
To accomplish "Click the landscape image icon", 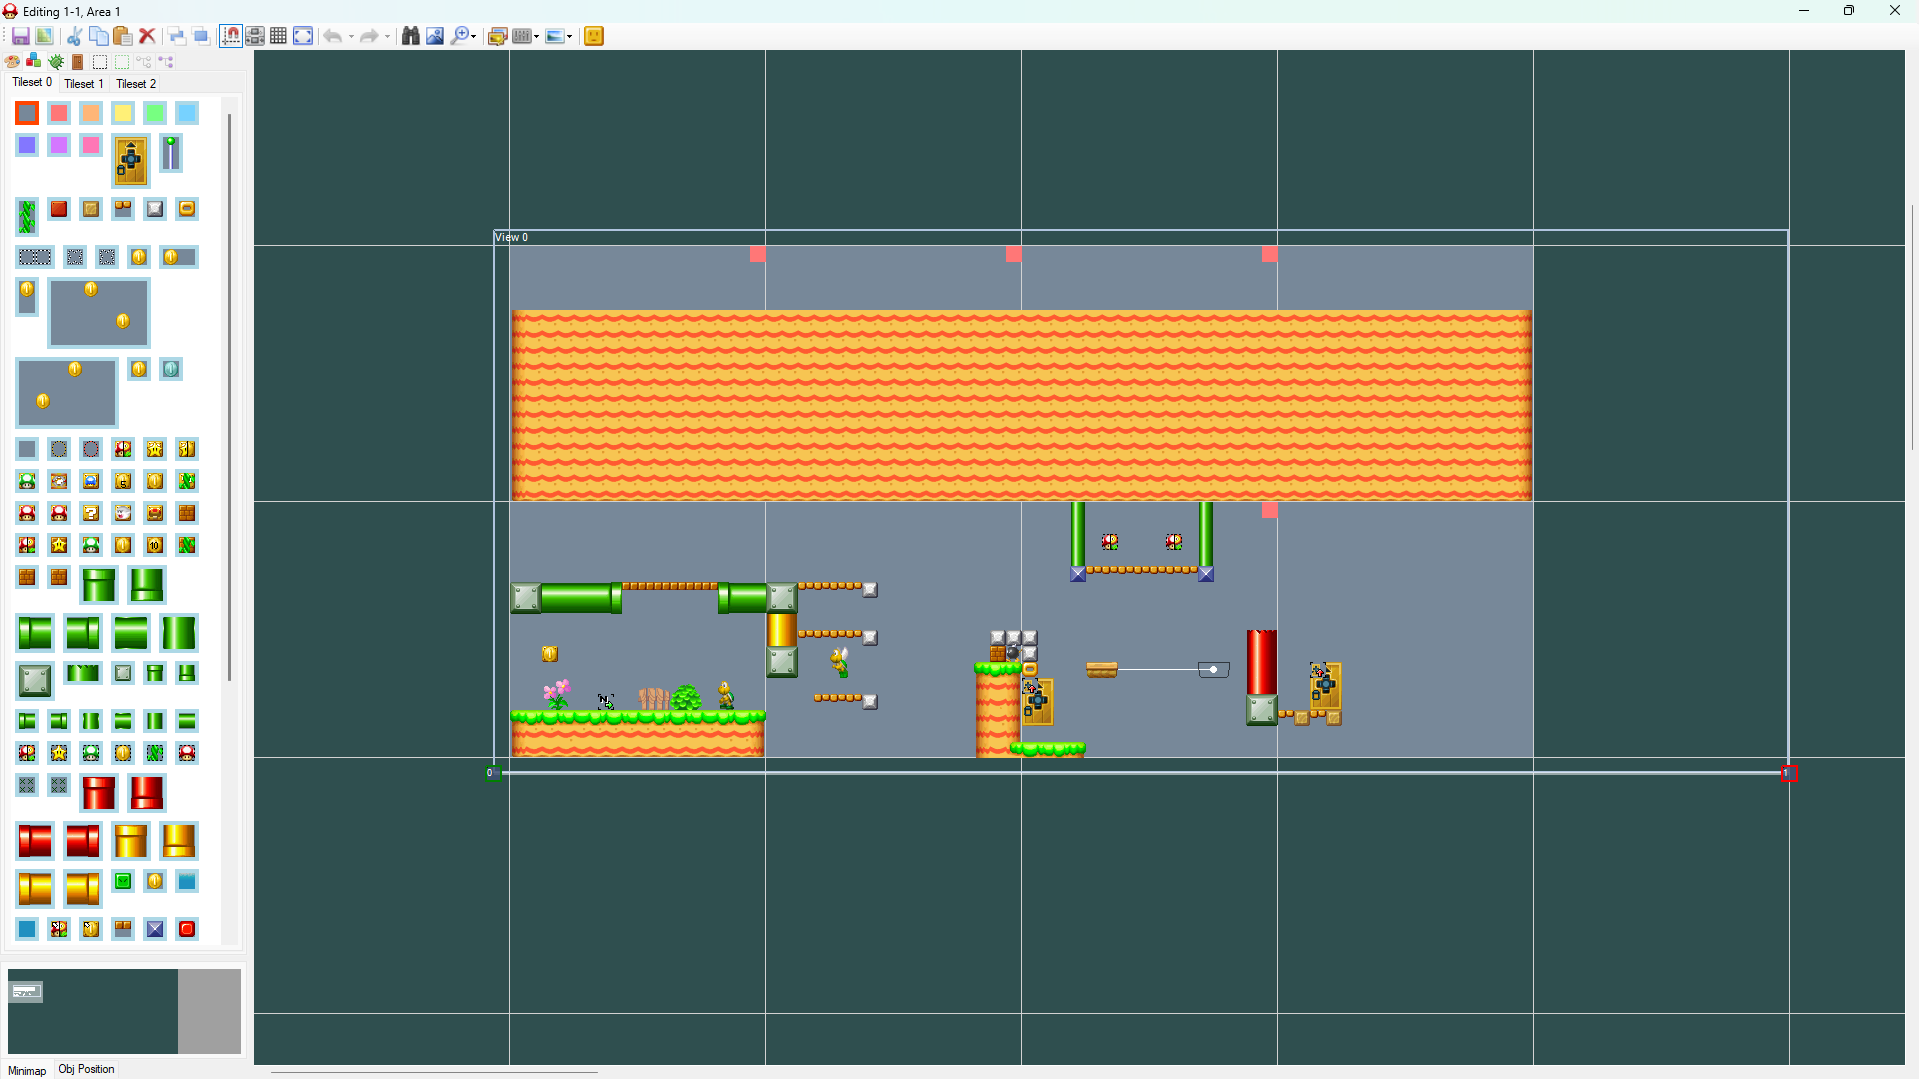I will [555, 36].
